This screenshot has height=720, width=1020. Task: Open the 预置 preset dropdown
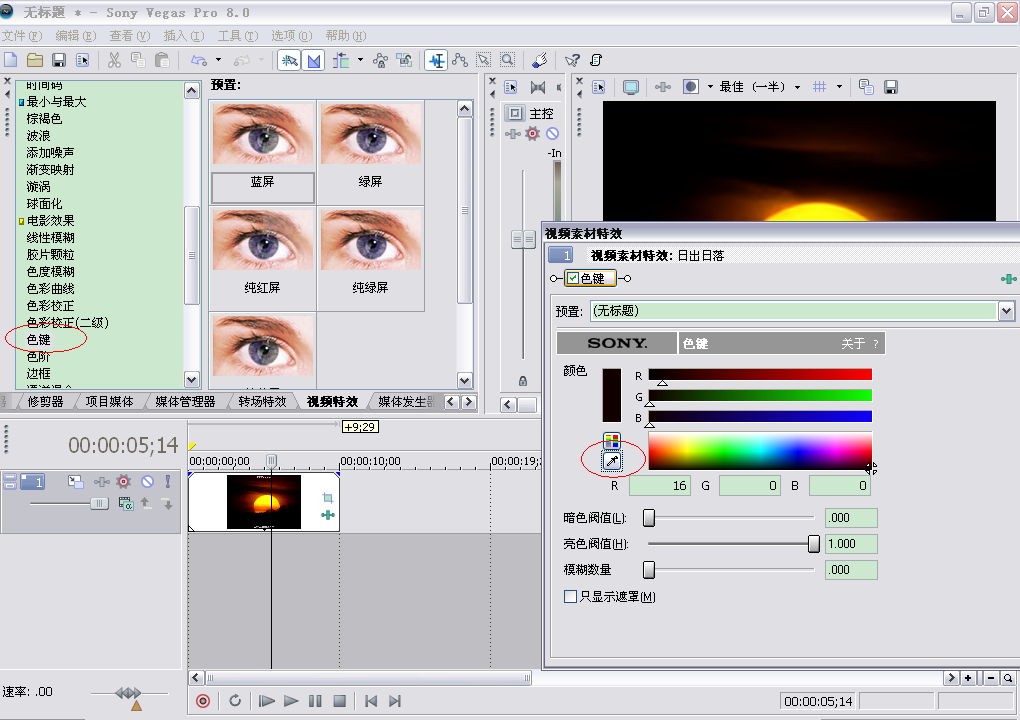(1006, 311)
